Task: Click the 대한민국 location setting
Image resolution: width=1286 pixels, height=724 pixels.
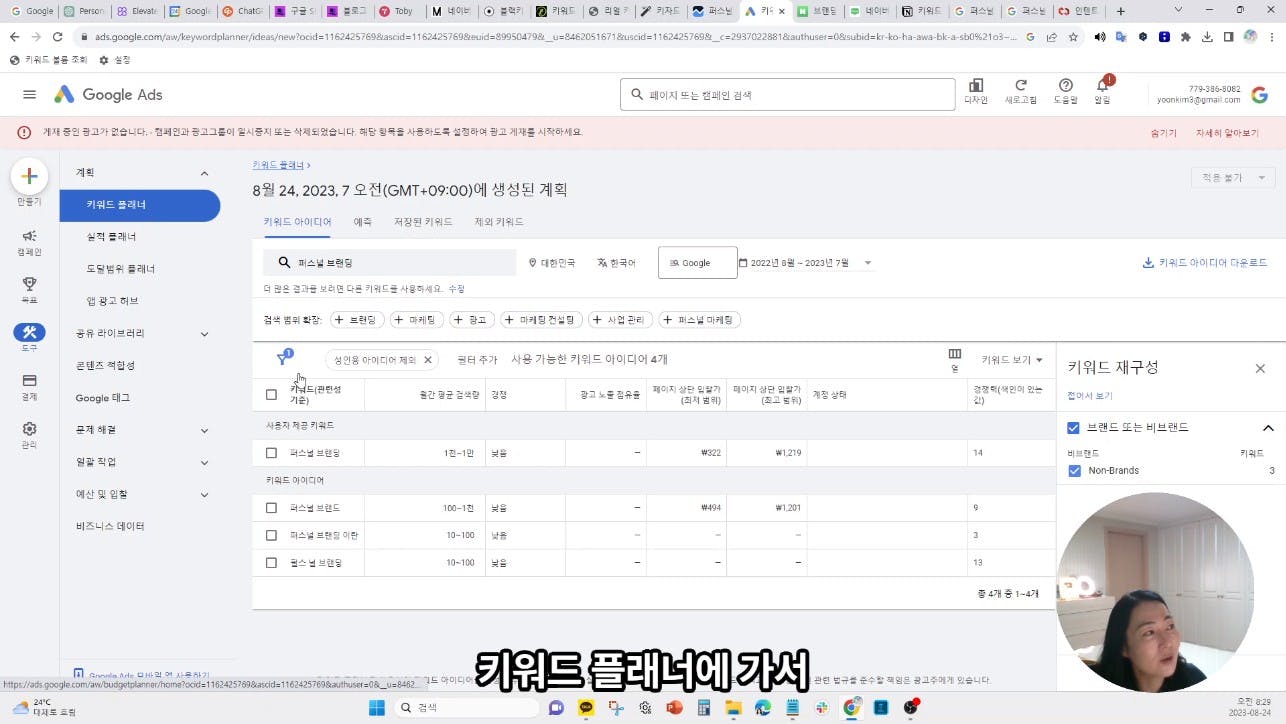Action: (x=552, y=263)
